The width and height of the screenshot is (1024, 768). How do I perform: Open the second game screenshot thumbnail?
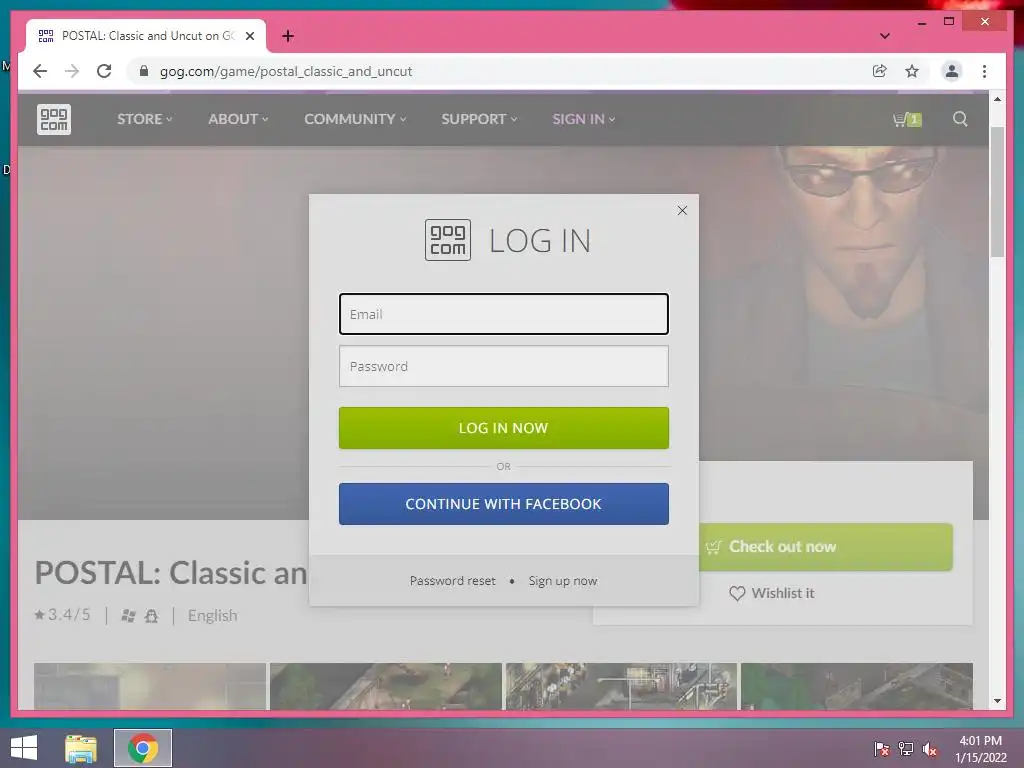(x=386, y=686)
